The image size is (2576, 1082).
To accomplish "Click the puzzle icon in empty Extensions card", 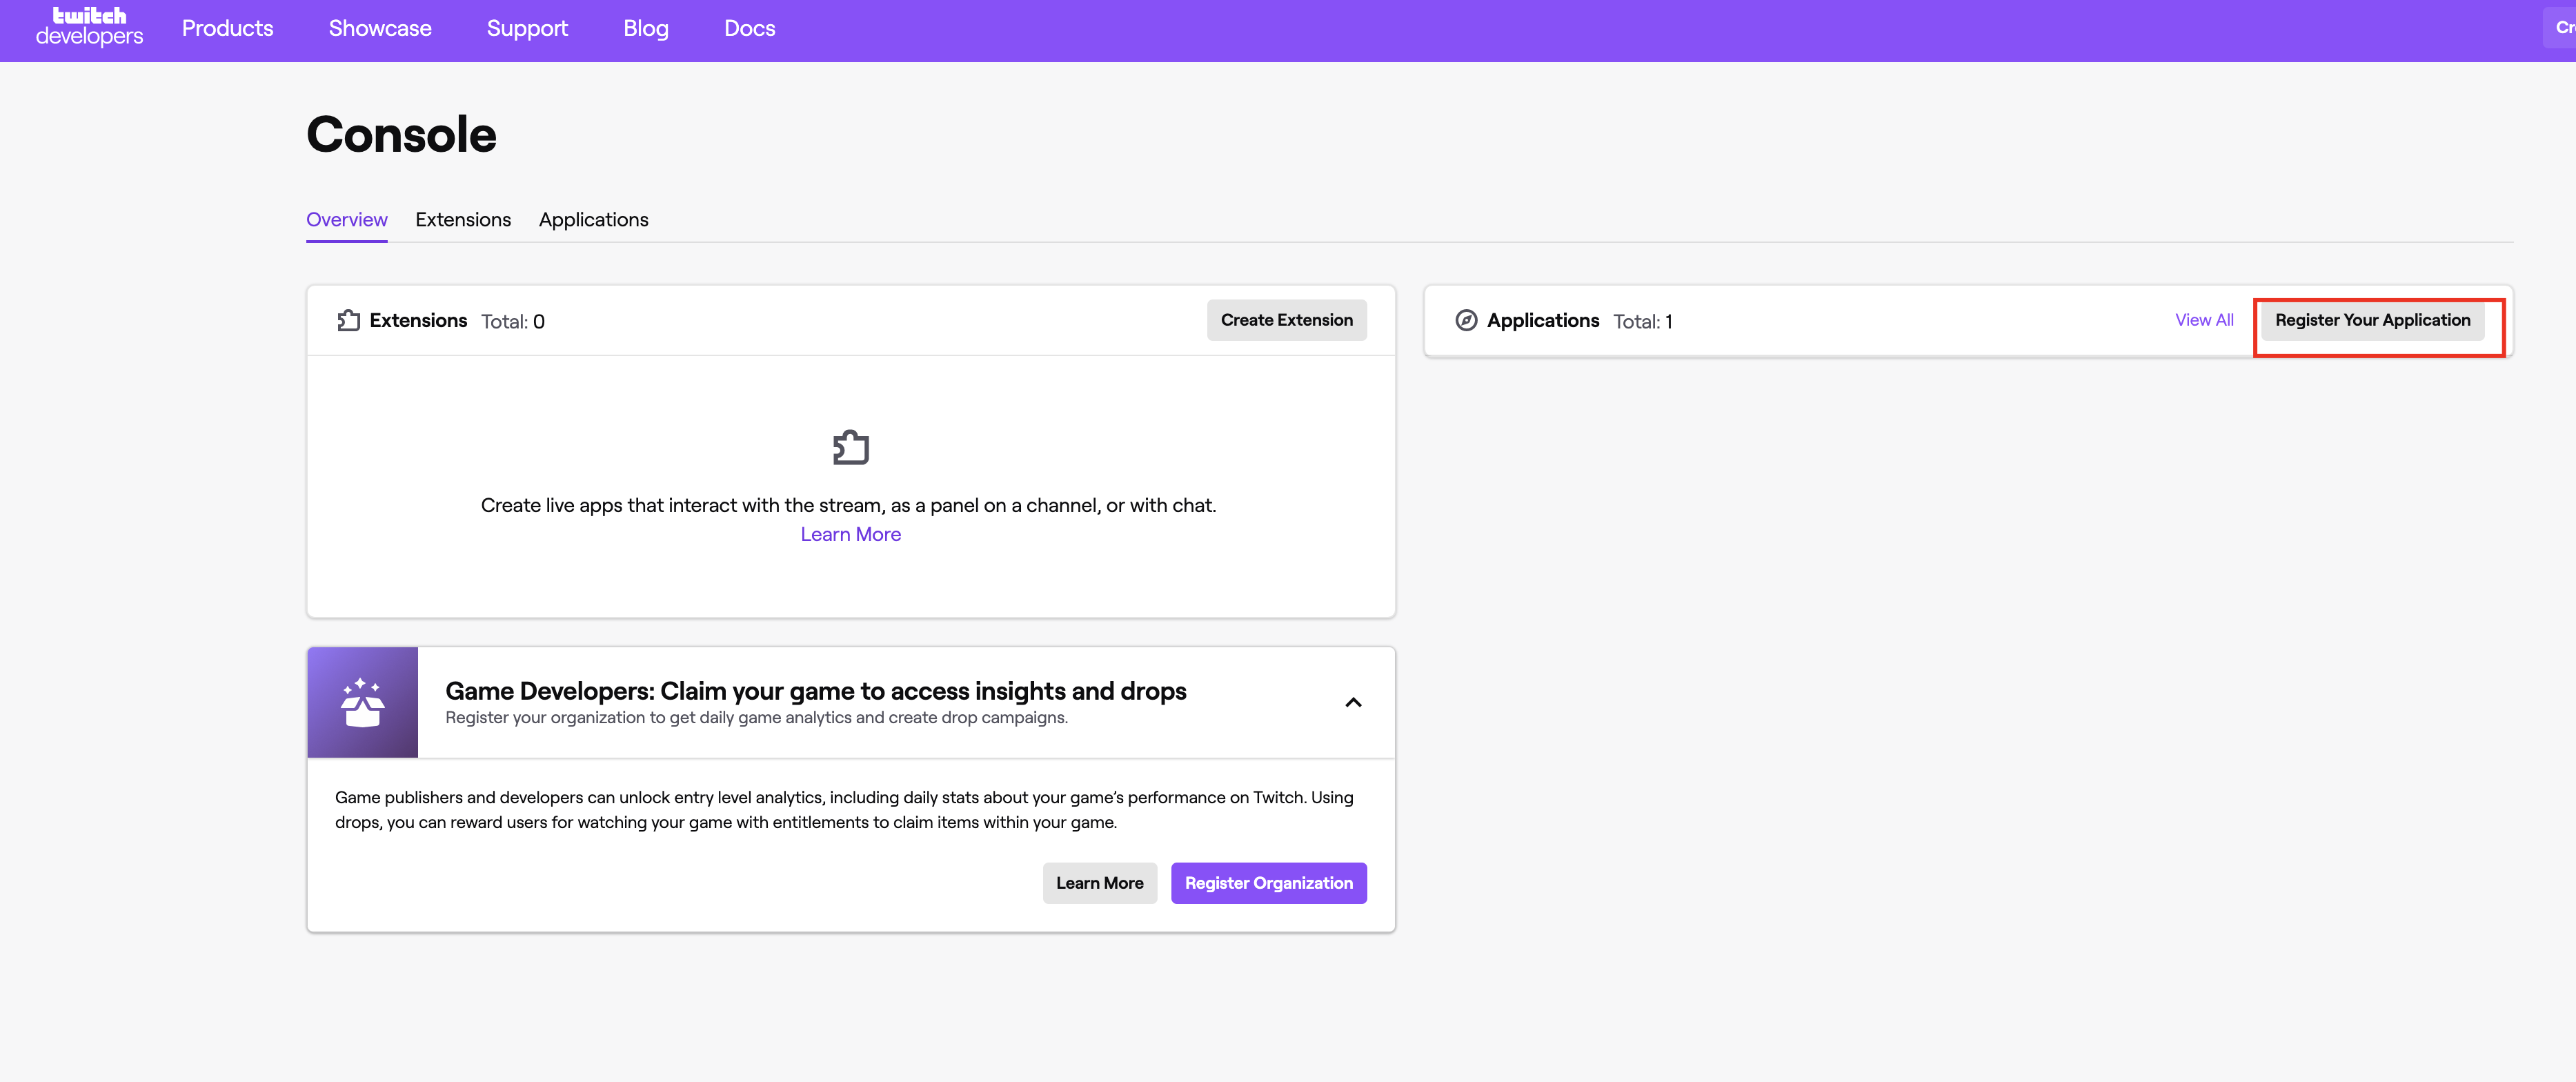I will tap(851, 448).
